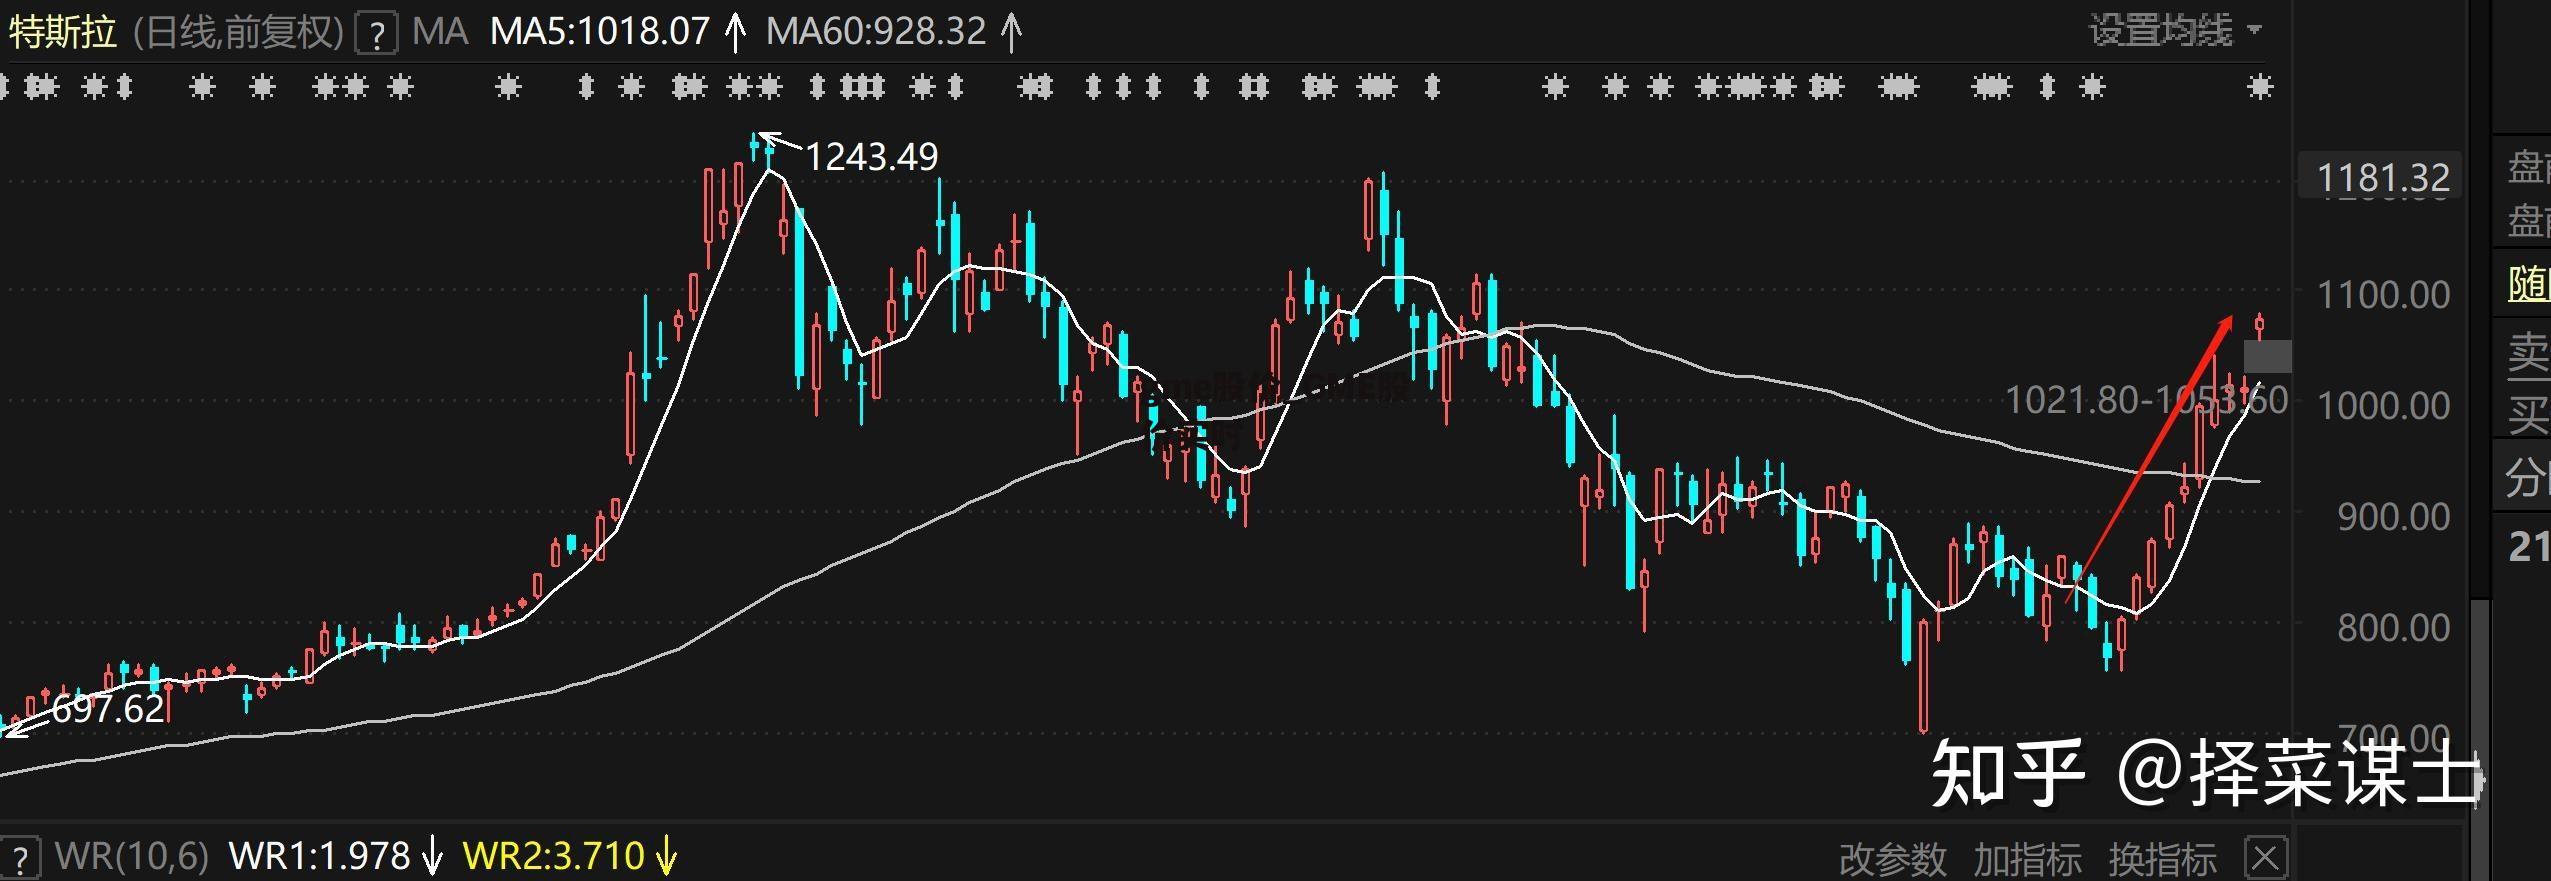Close the WR indicator panel with the X

[x=2265, y=858]
